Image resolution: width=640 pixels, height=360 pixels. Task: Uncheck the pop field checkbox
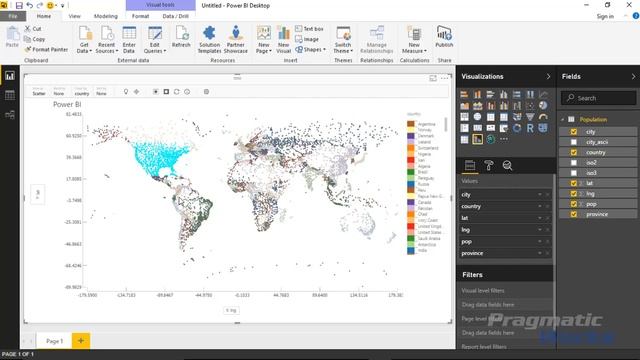click(x=573, y=204)
